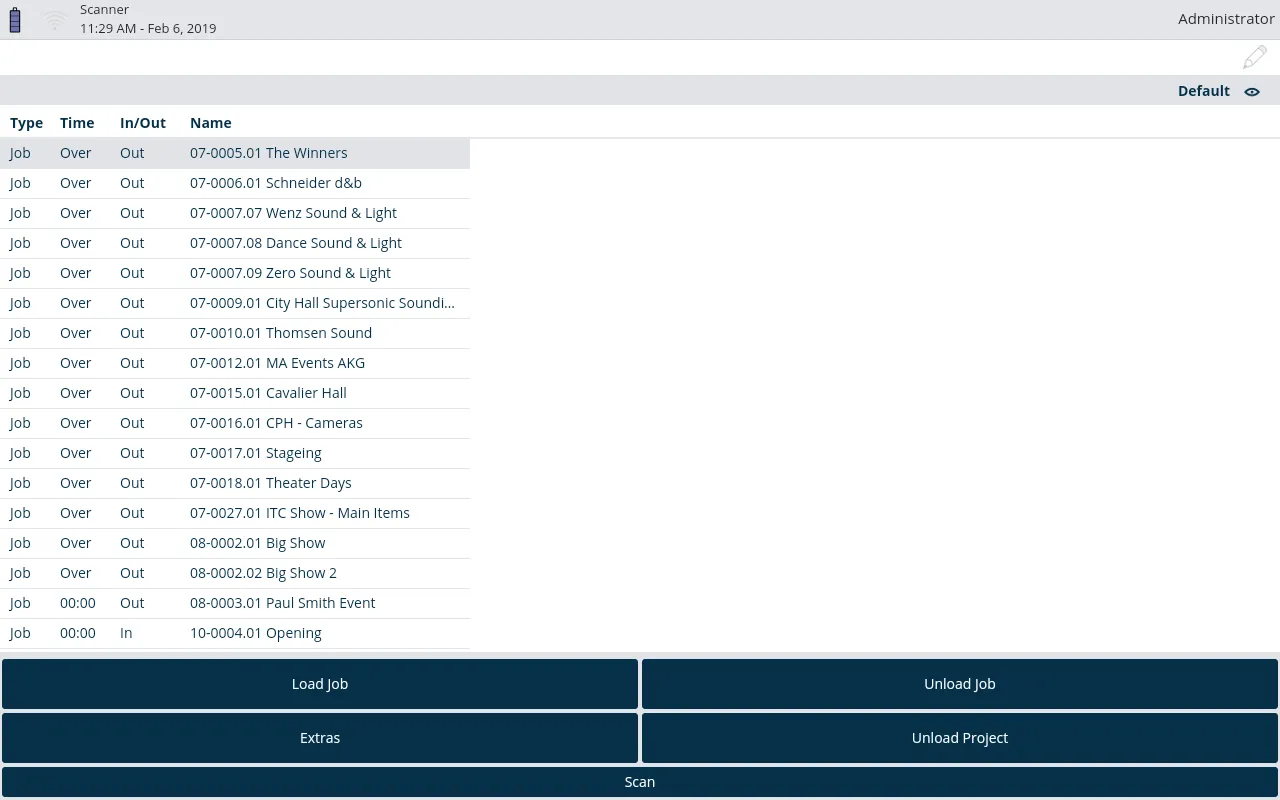Select job 07-0012.01 MA Events AKG
This screenshot has width=1280, height=800.
[235, 363]
